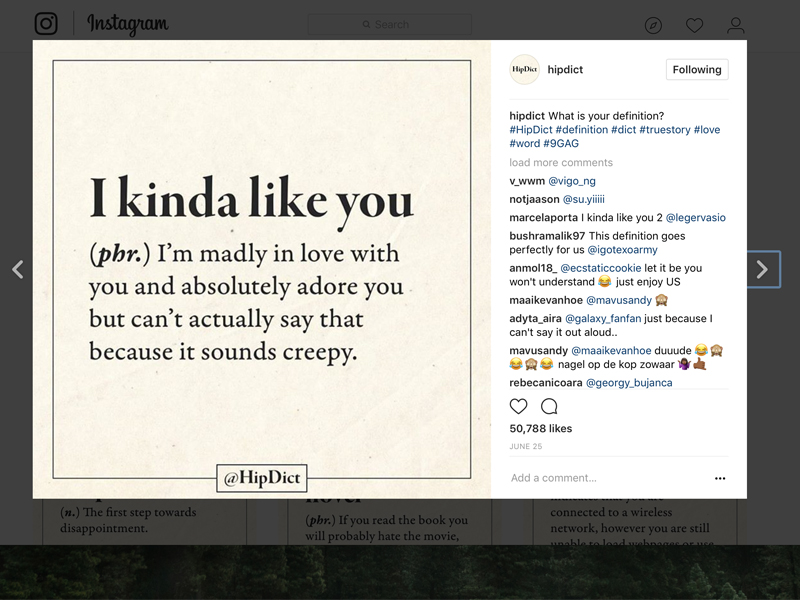The width and height of the screenshot is (800, 600).
Task: Open the #truestory hashtag
Action: [x=665, y=130]
